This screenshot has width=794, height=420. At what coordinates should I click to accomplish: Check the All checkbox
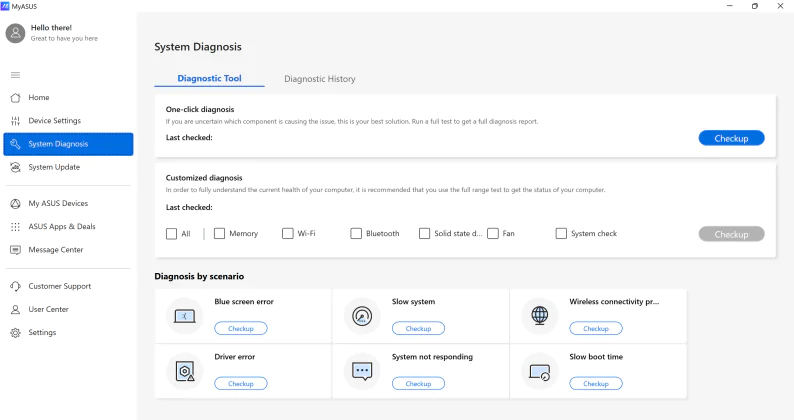[x=172, y=234]
